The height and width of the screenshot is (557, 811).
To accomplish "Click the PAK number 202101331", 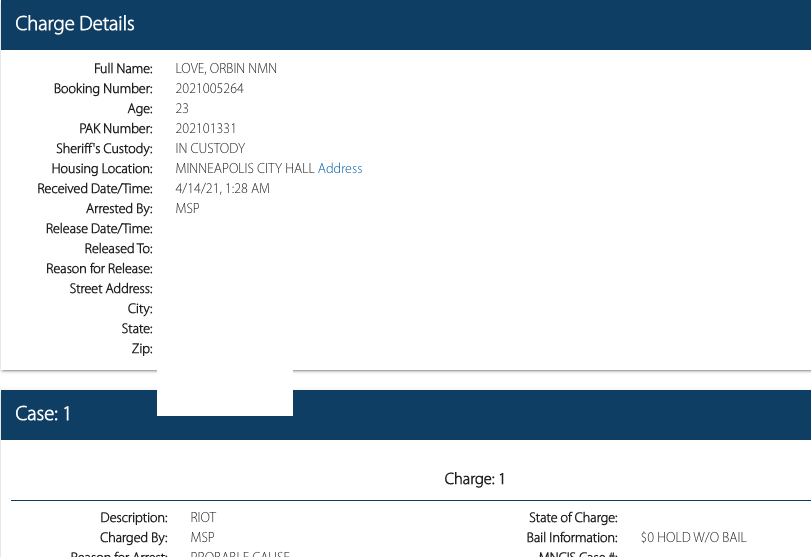I will [x=205, y=129].
